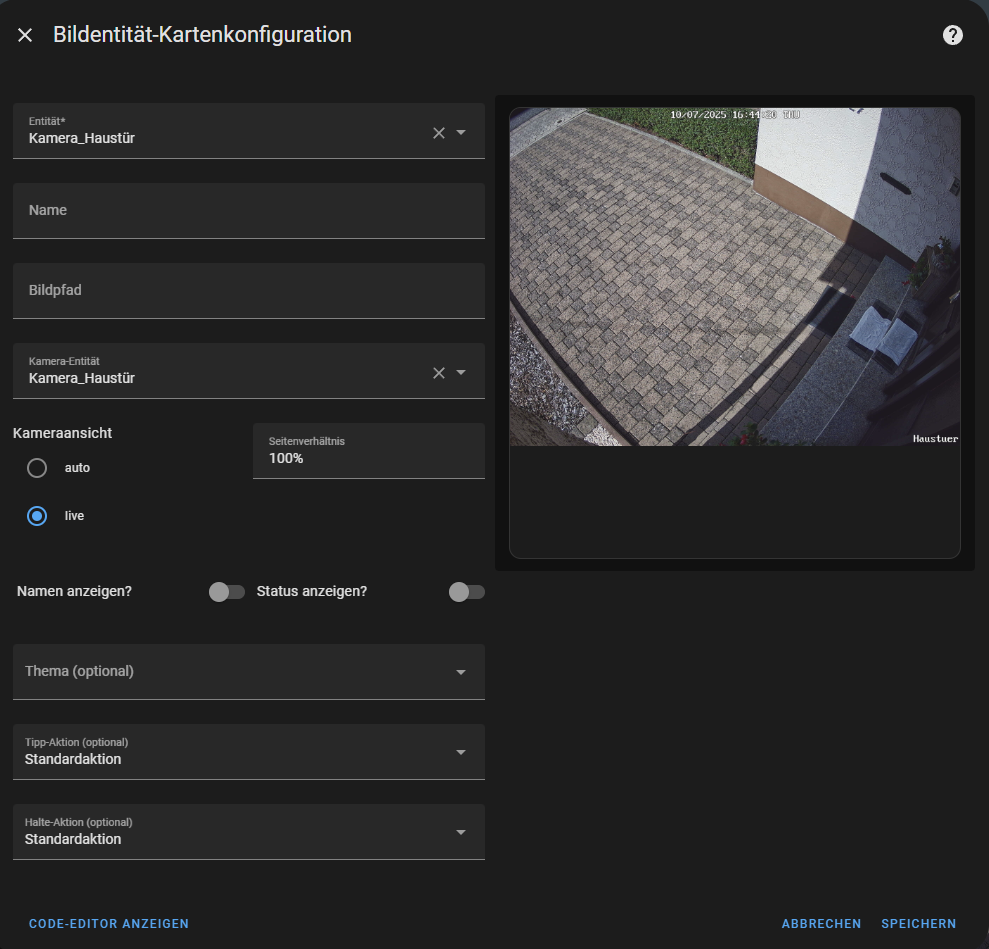Clear the Kamera-Entität field with X icon
This screenshot has height=949, width=989.
click(x=438, y=373)
